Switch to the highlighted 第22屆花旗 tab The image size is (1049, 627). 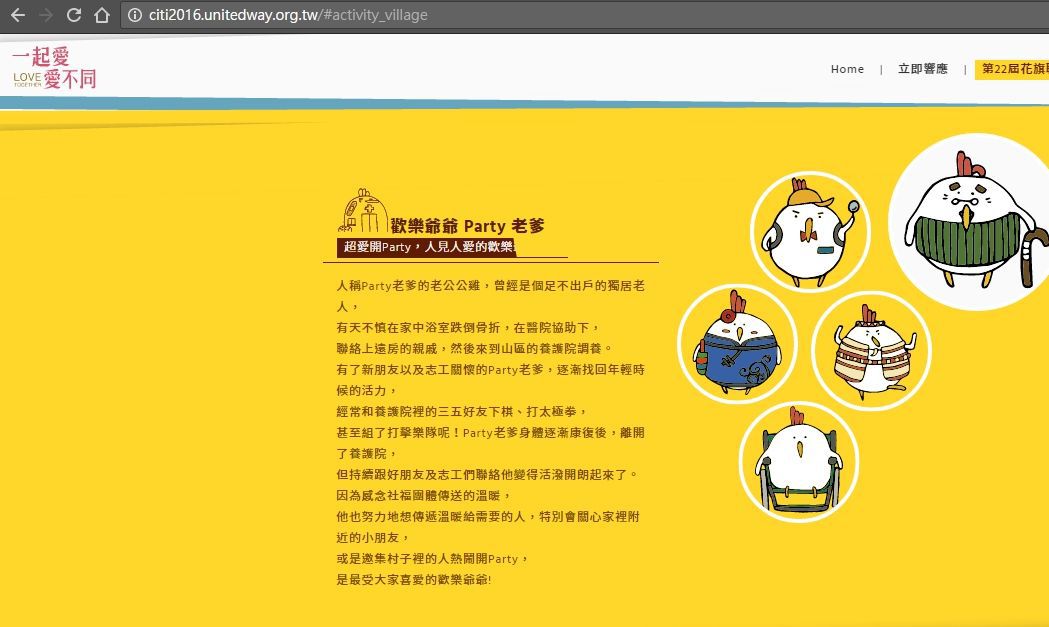pos(1015,69)
